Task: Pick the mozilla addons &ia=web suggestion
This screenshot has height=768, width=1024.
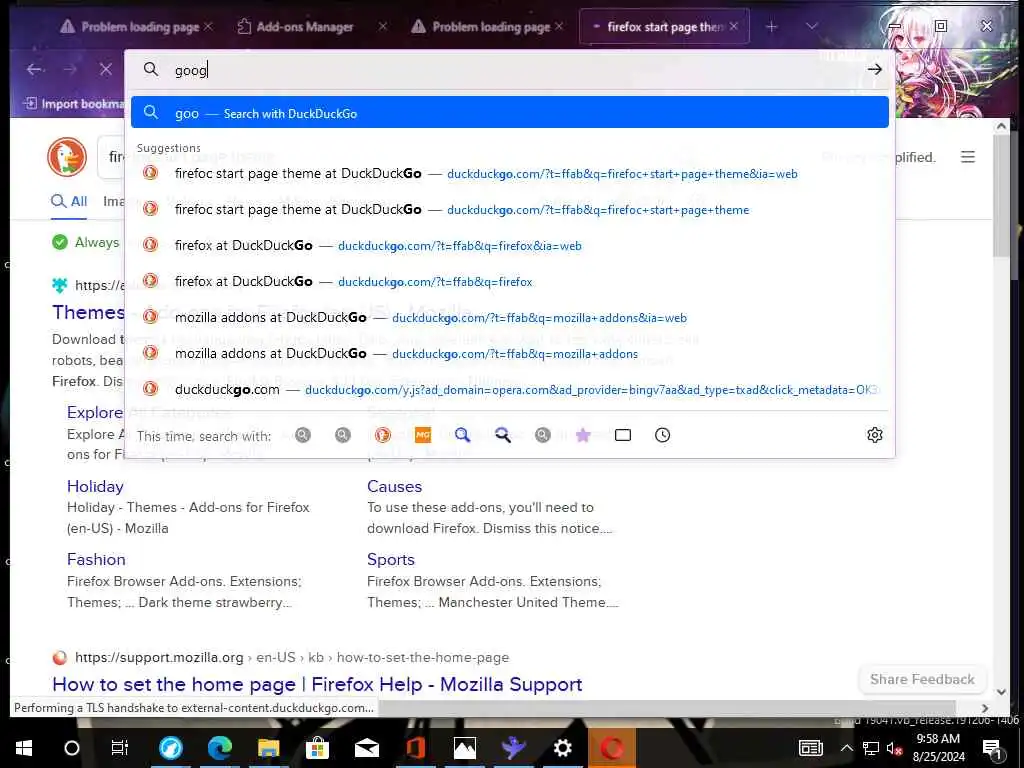Action: pos(509,317)
